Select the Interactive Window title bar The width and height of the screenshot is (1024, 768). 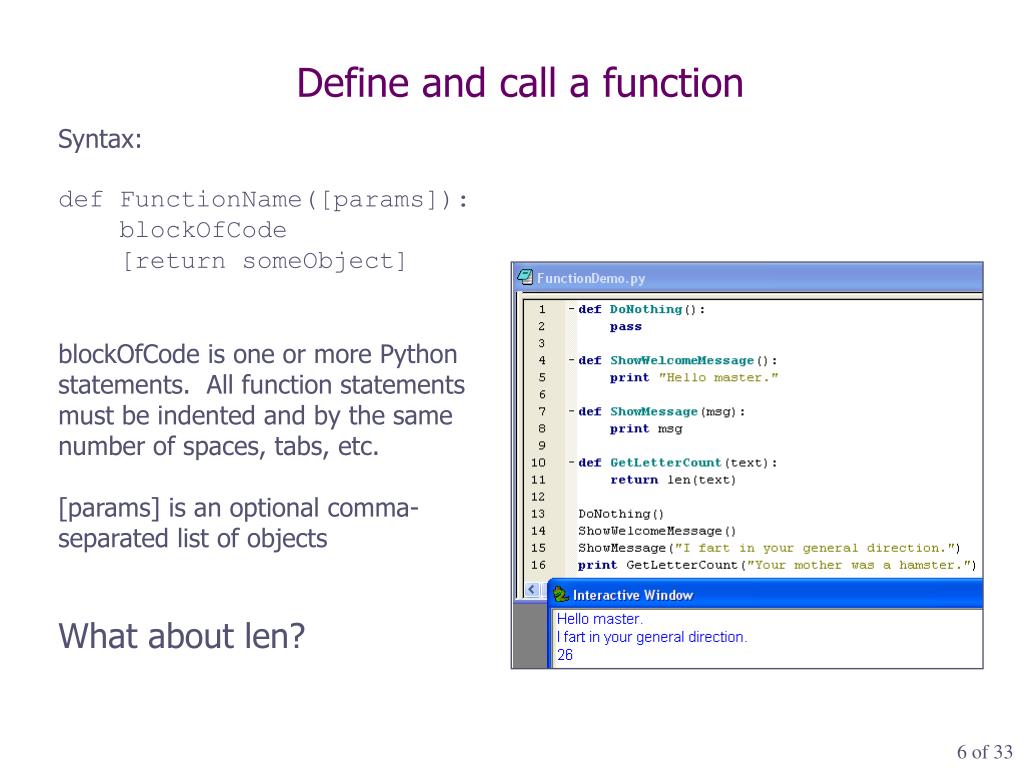point(765,594)
